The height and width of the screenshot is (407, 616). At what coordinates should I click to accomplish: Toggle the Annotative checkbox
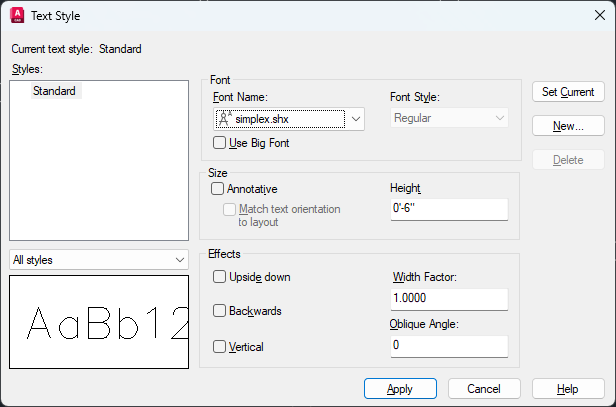(217, 189)
